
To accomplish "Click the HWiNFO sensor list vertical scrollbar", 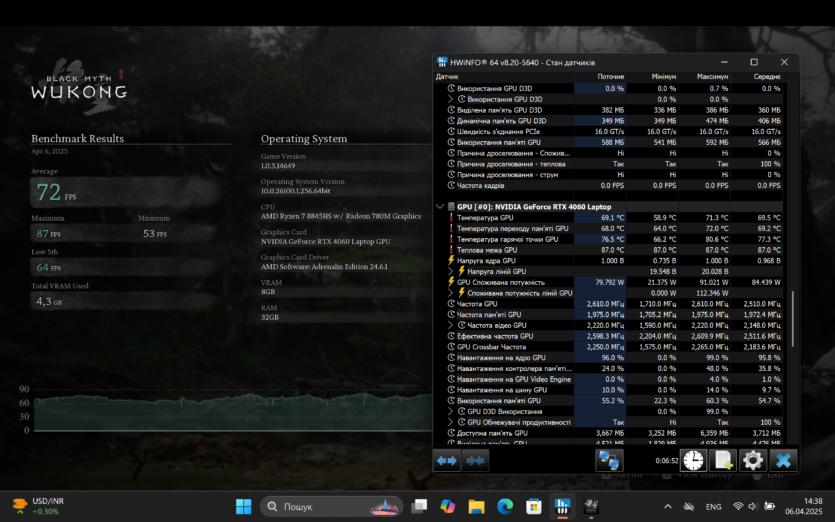I will click(x=792, y=319).
